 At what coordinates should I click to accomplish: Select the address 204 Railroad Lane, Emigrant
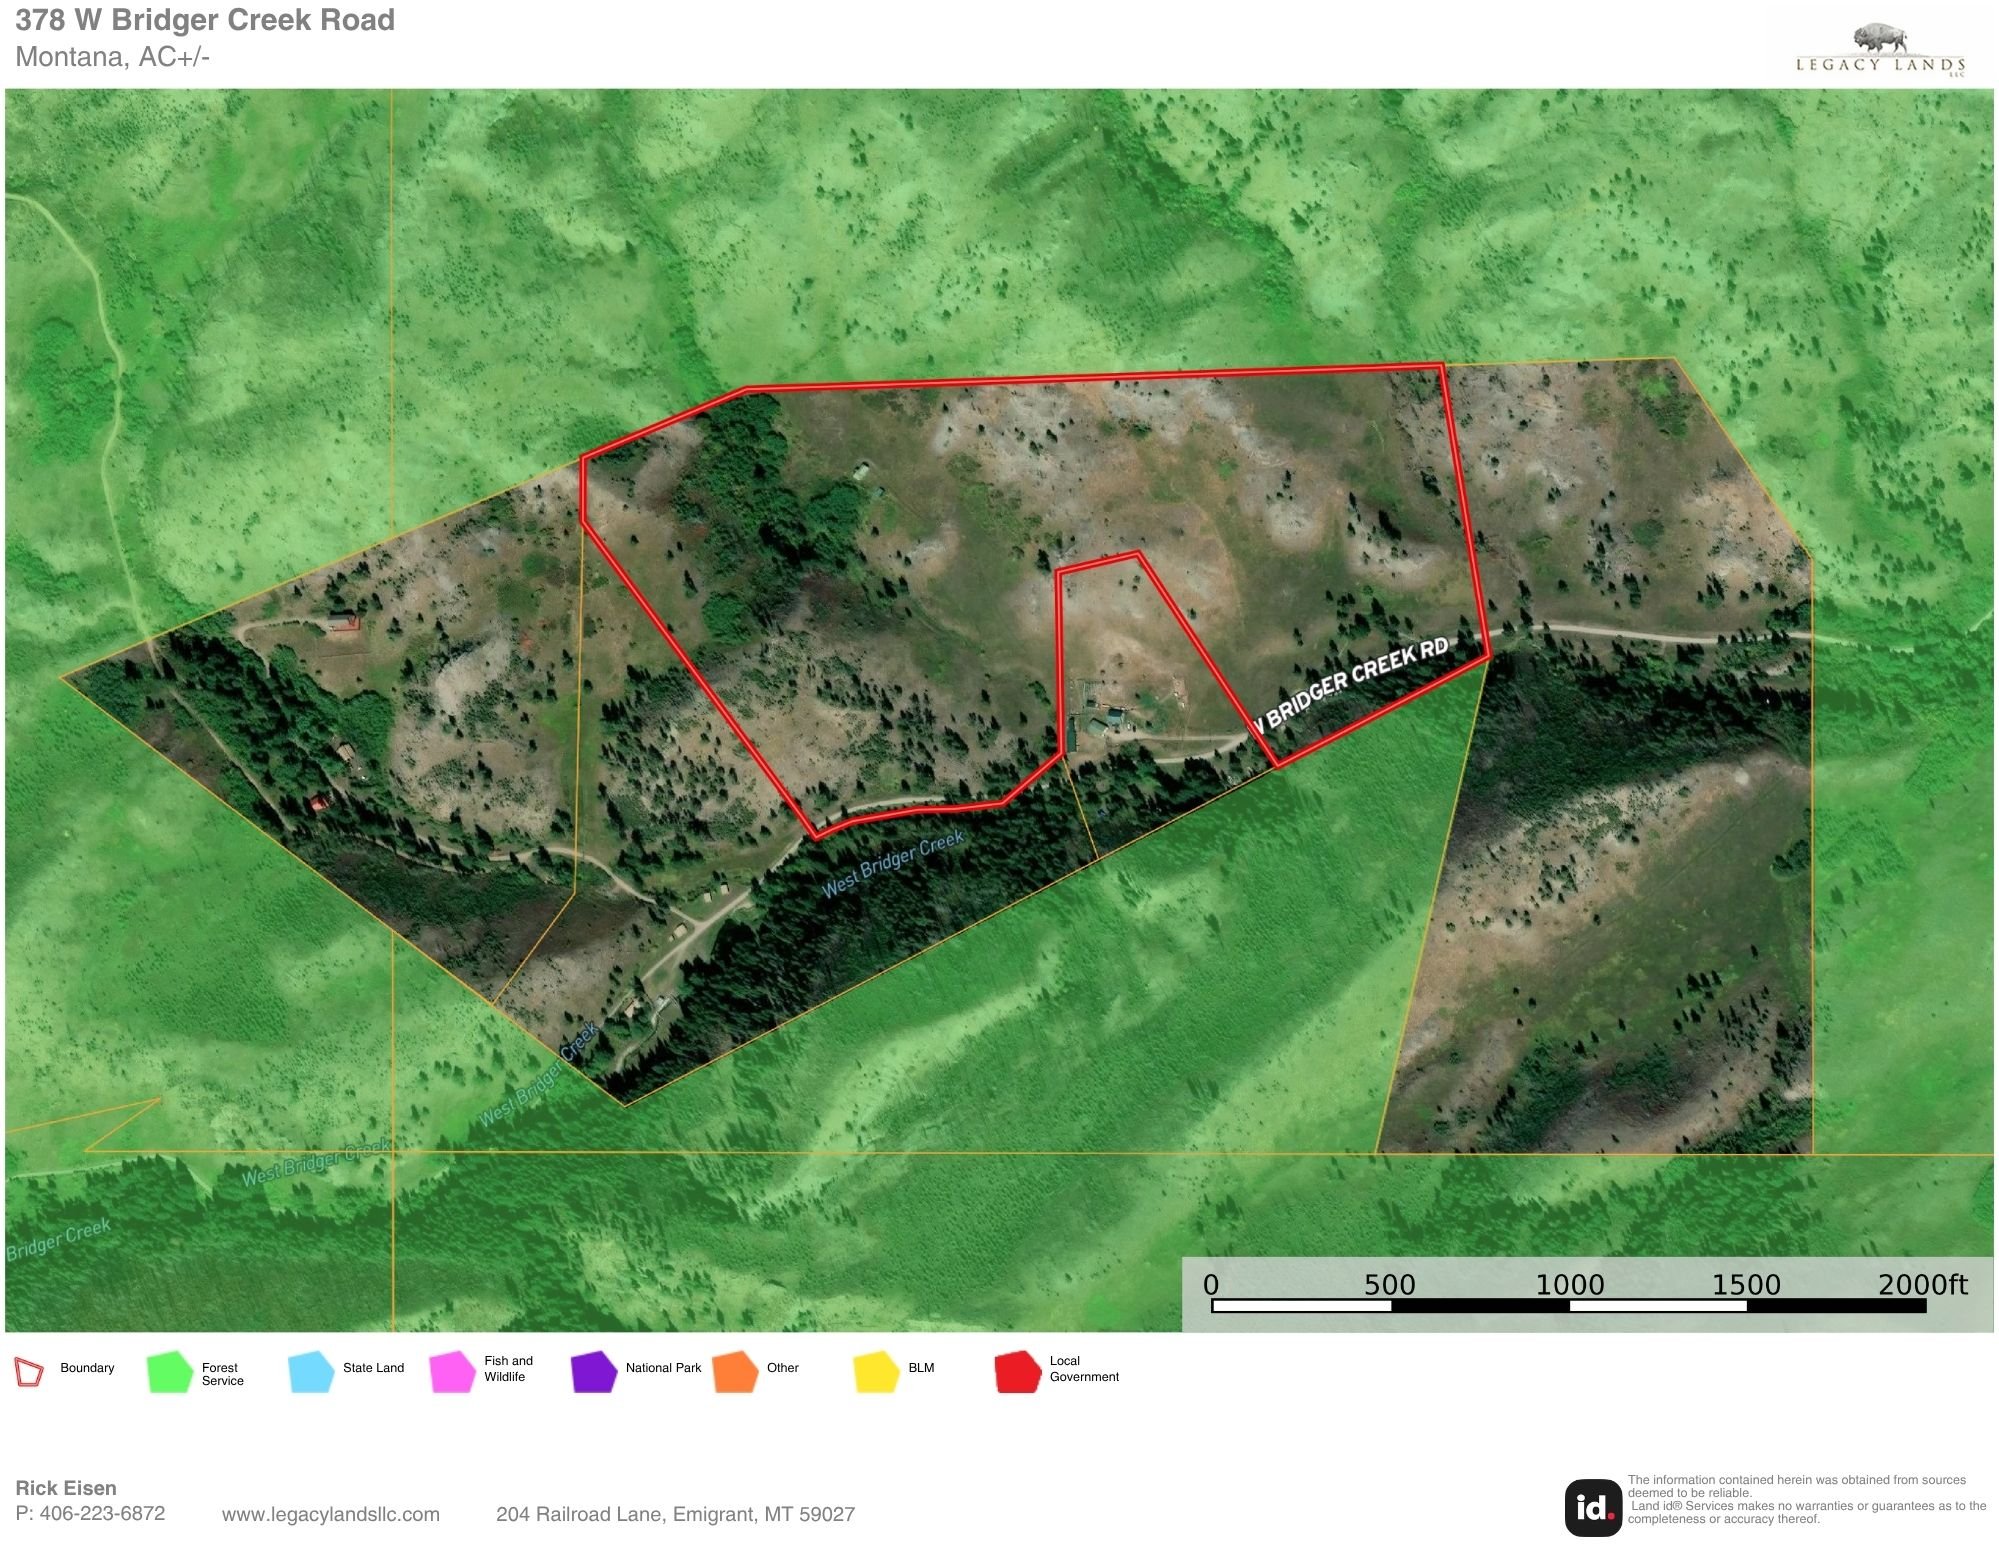(x=675, y=1514)
